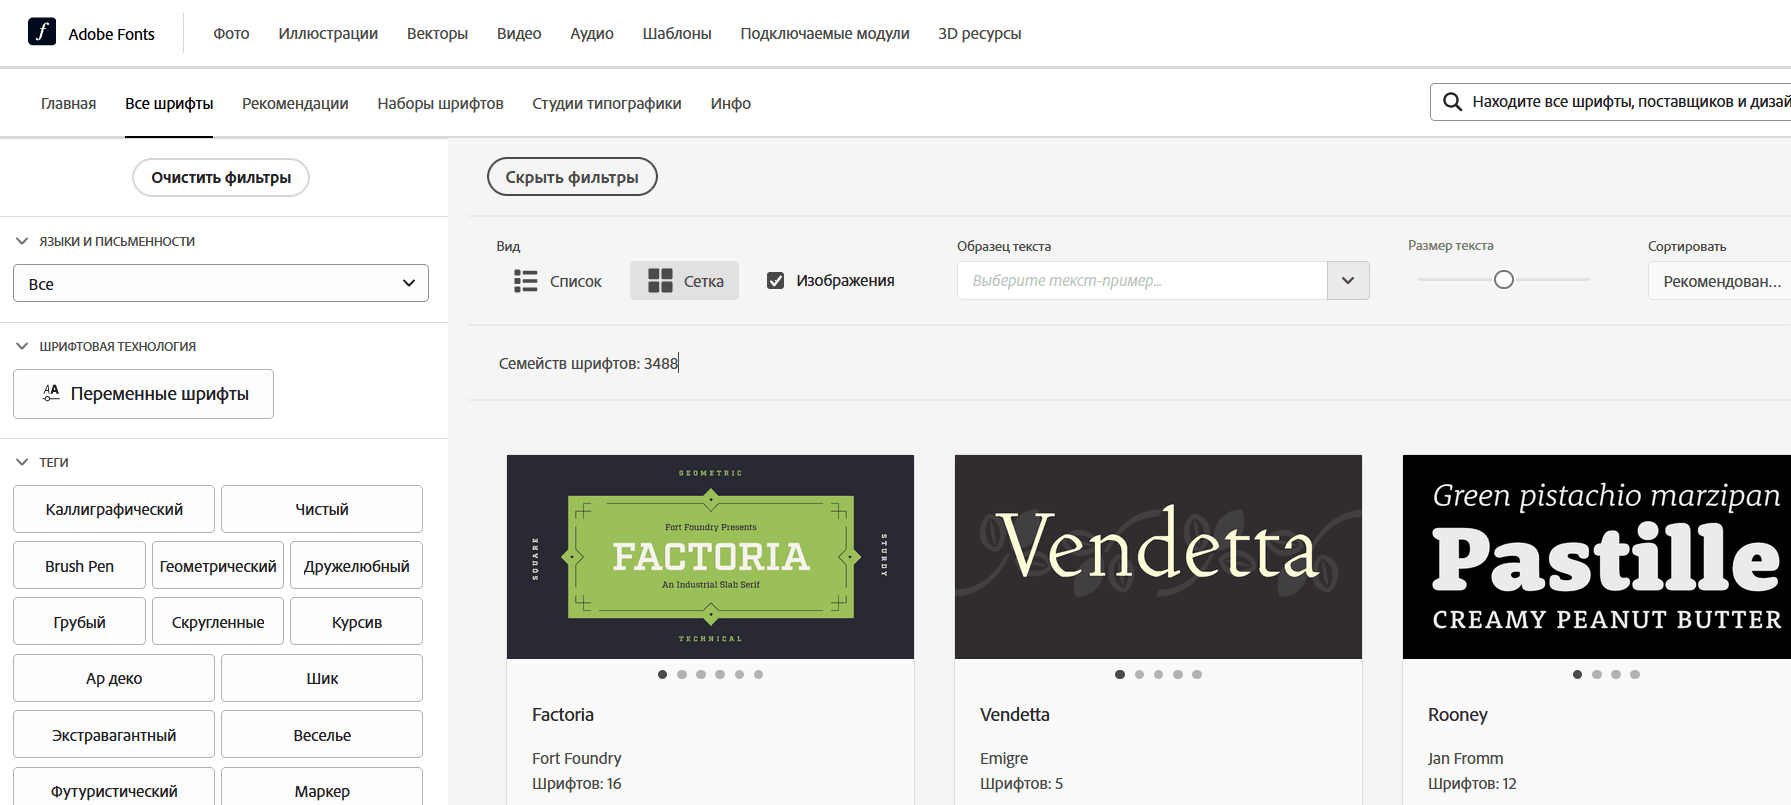Click the Очистить фильтры button
1791x805 pixels.
pos(221,177)
